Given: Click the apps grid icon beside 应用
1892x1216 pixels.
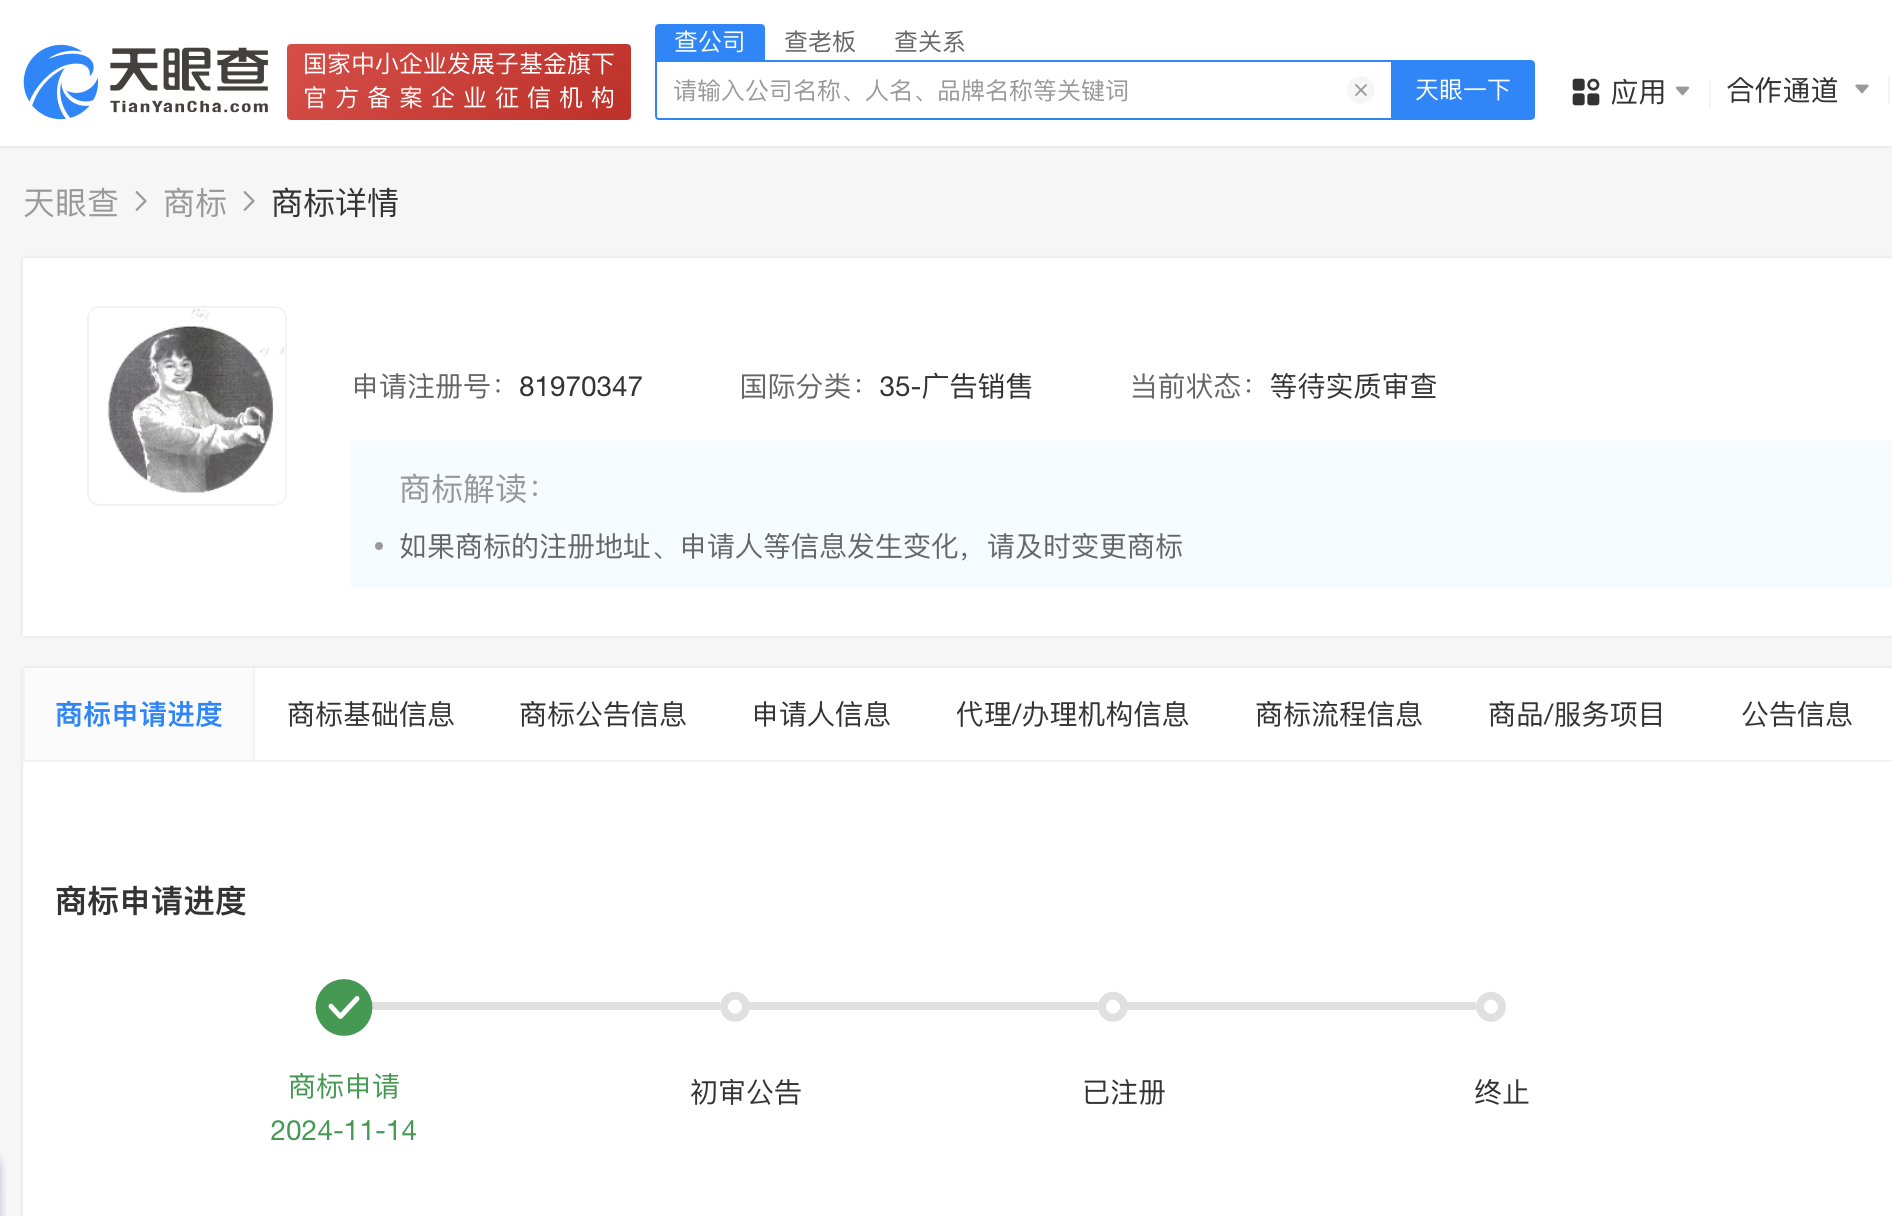Looking at the screenshot, I should (1585, 91).
